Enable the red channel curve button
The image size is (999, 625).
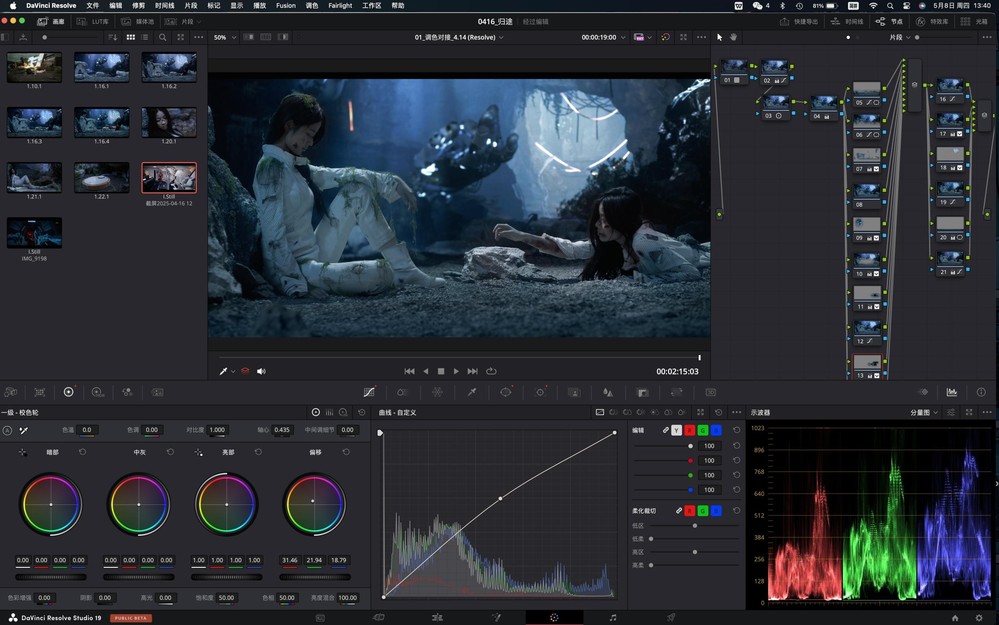(x=689, y=430)
